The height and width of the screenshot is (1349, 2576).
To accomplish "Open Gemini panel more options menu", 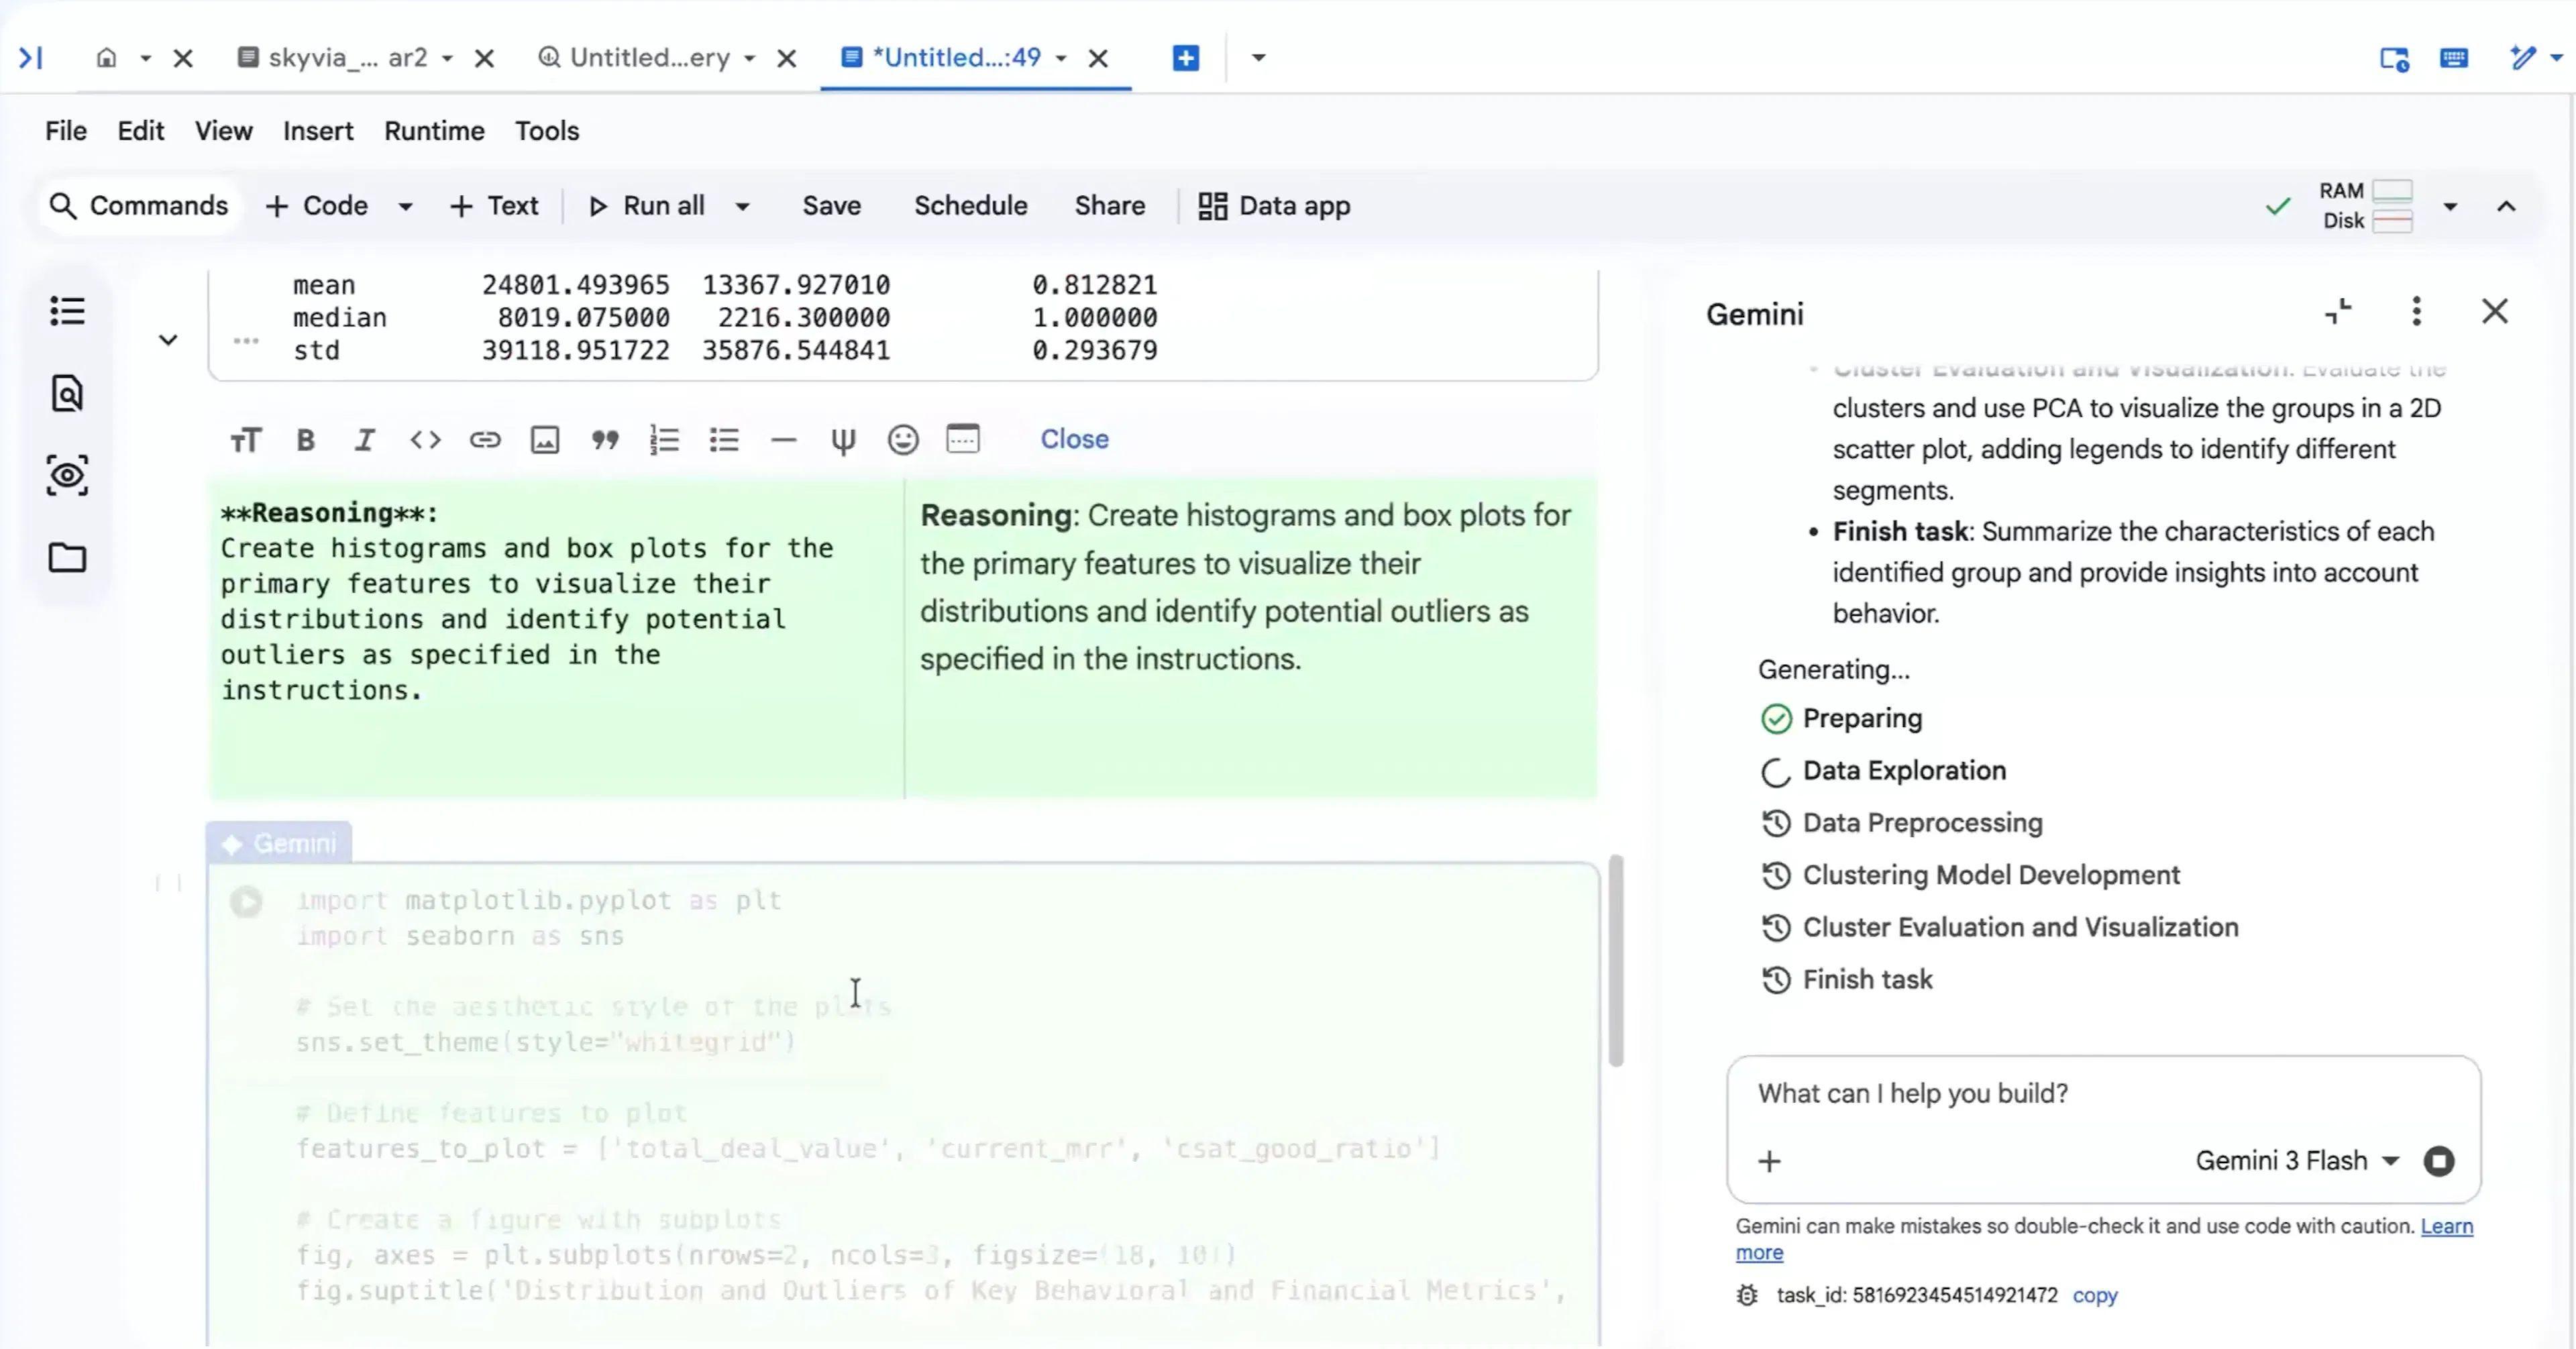I will (x=2416, y=312).
